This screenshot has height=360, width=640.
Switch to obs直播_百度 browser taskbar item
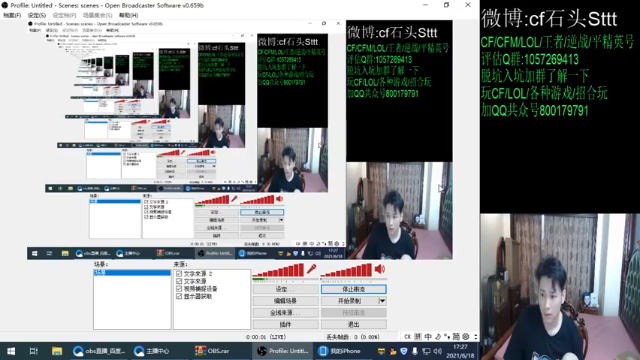click(x=98, y=351)
